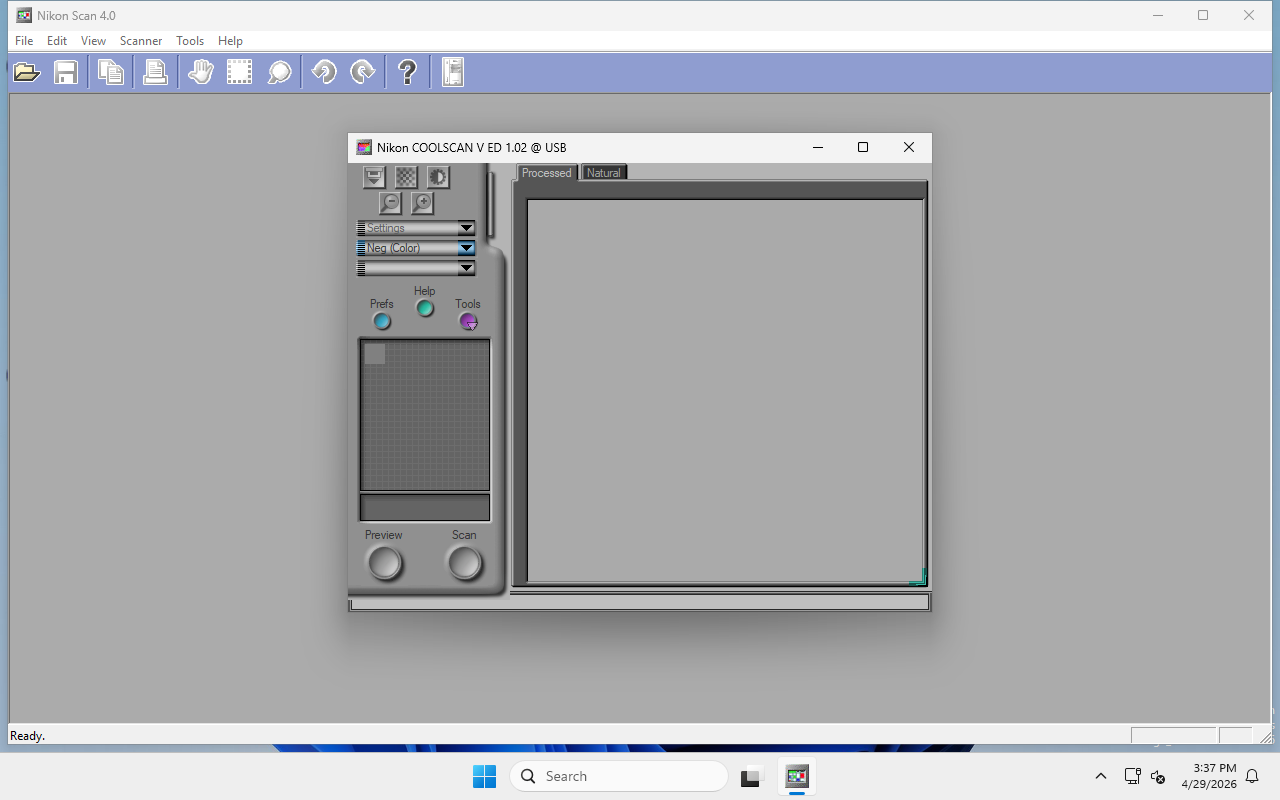This screenshot has height=800, width=1280.
Task: Open the Help menu in menu bar
Action: pyautogui.click(x=230, y=41)
